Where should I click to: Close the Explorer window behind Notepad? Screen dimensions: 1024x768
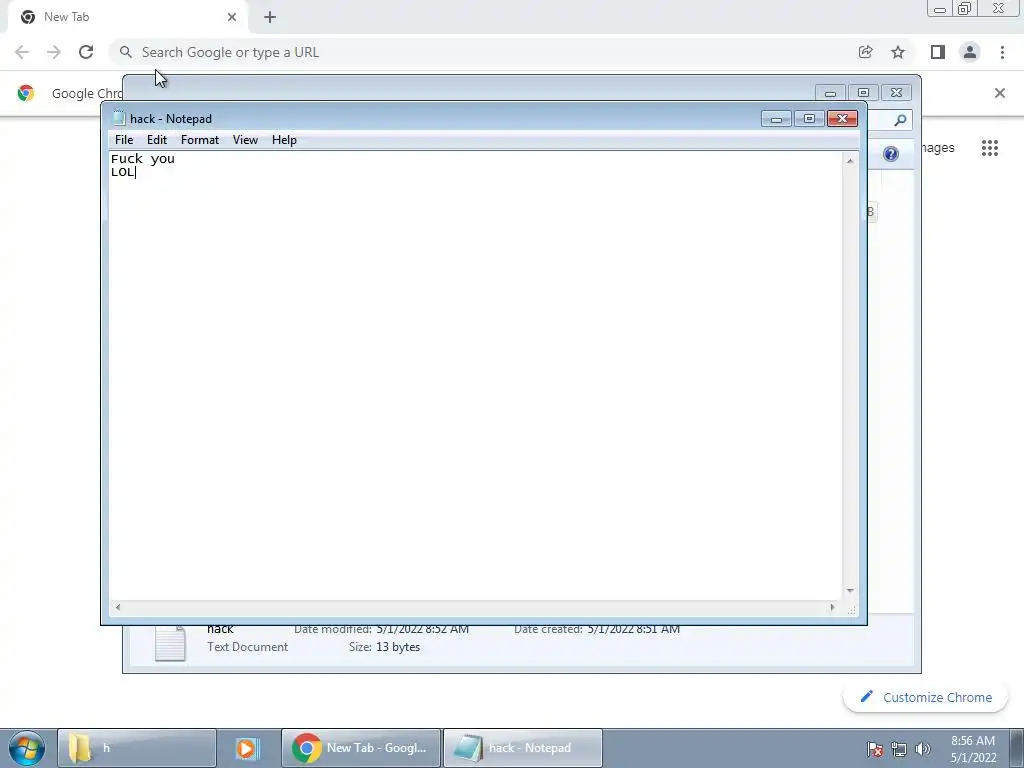897,93
